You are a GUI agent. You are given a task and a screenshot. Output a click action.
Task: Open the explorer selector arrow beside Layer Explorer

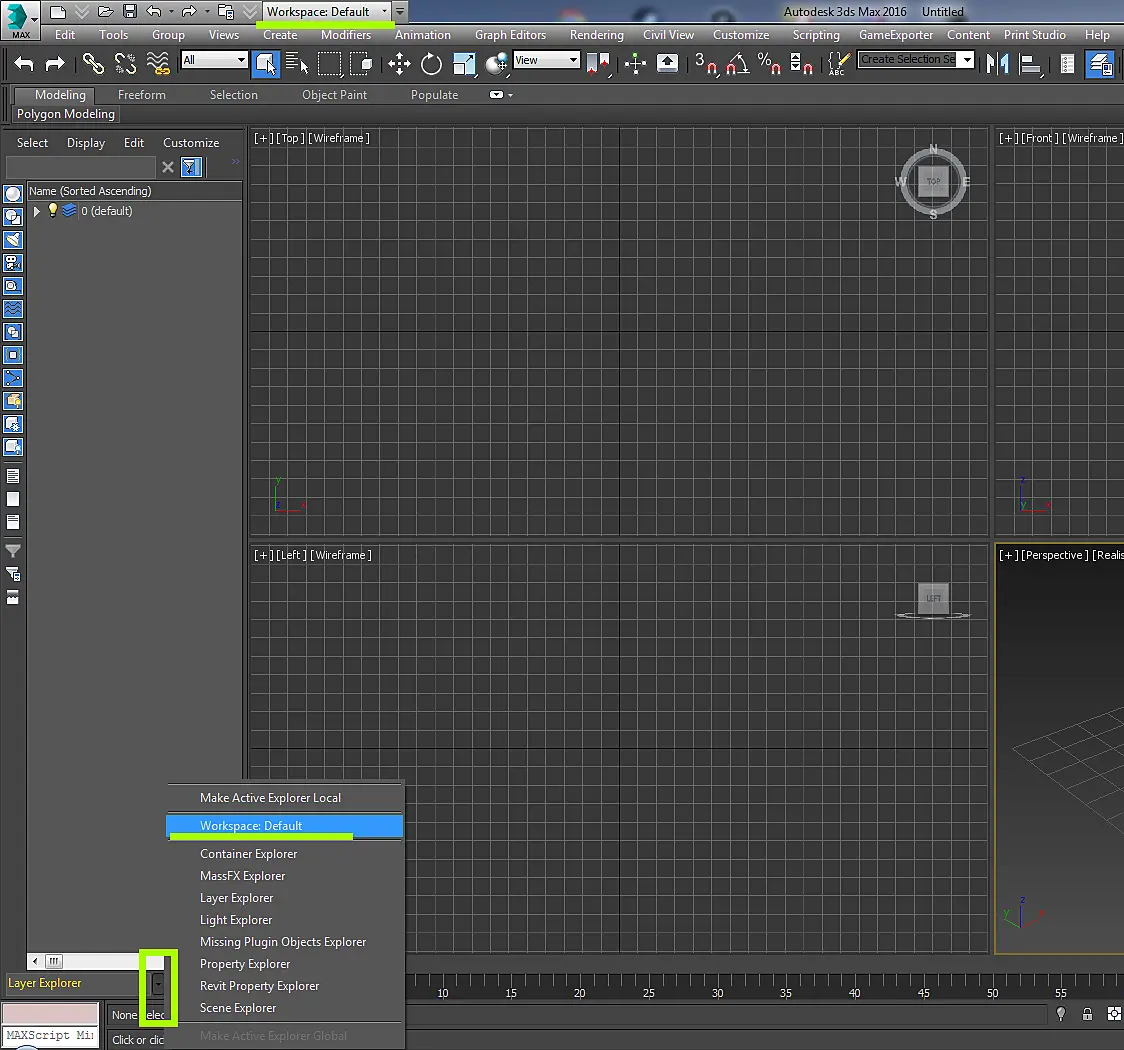(158, 984)
